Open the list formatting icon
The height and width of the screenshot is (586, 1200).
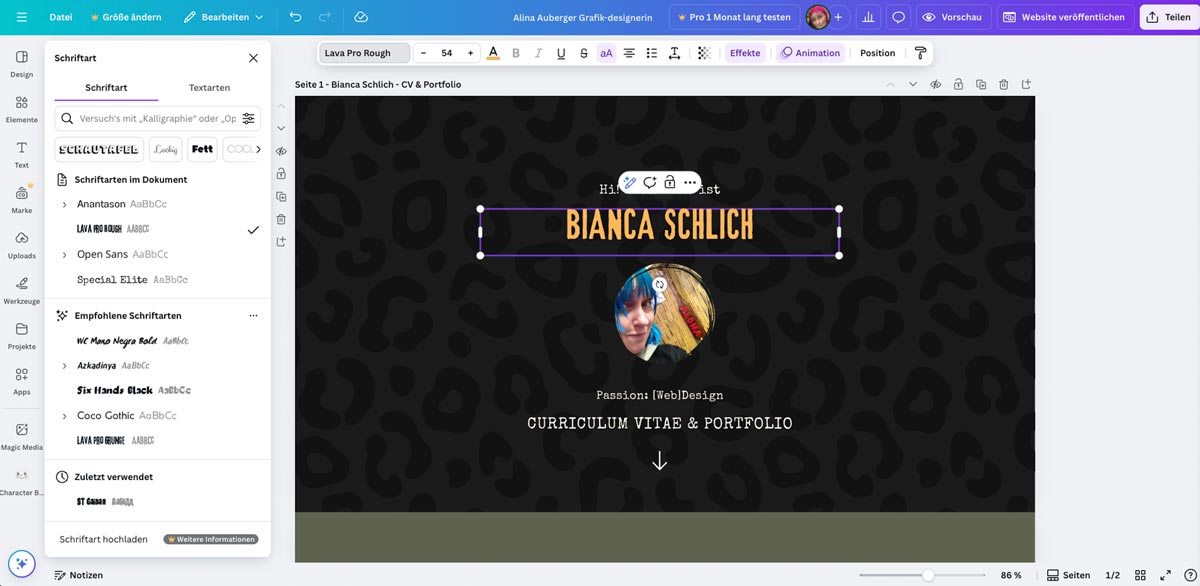coord(652,53)
